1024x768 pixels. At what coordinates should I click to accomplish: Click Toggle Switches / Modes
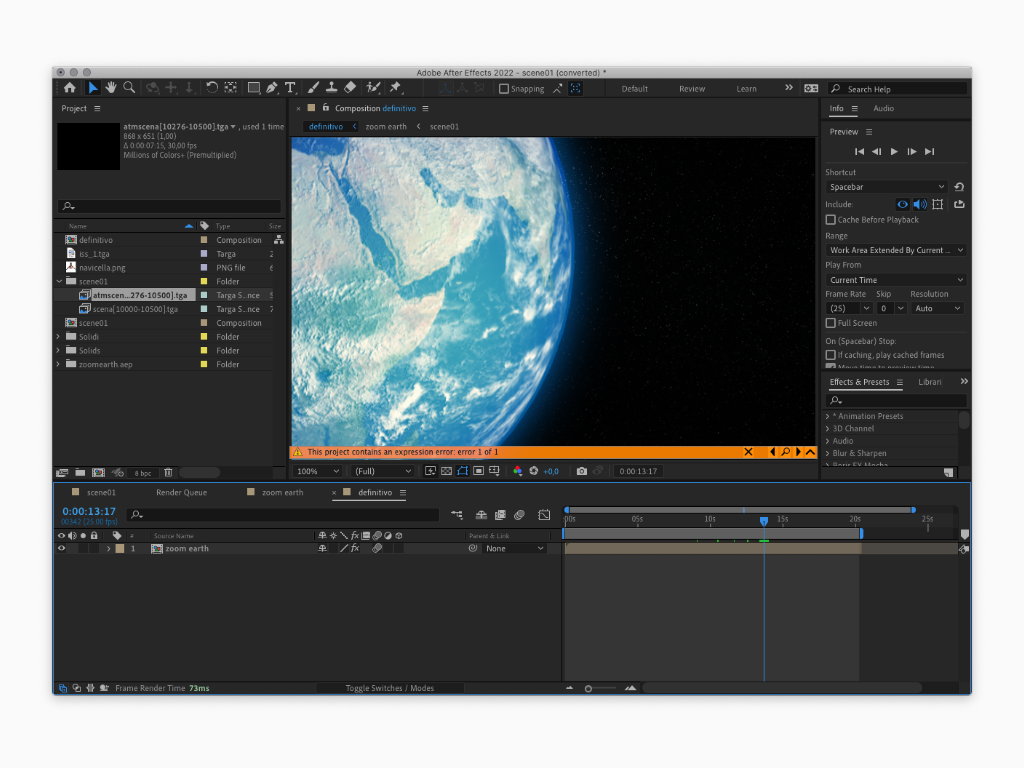[x=389, y=688]
